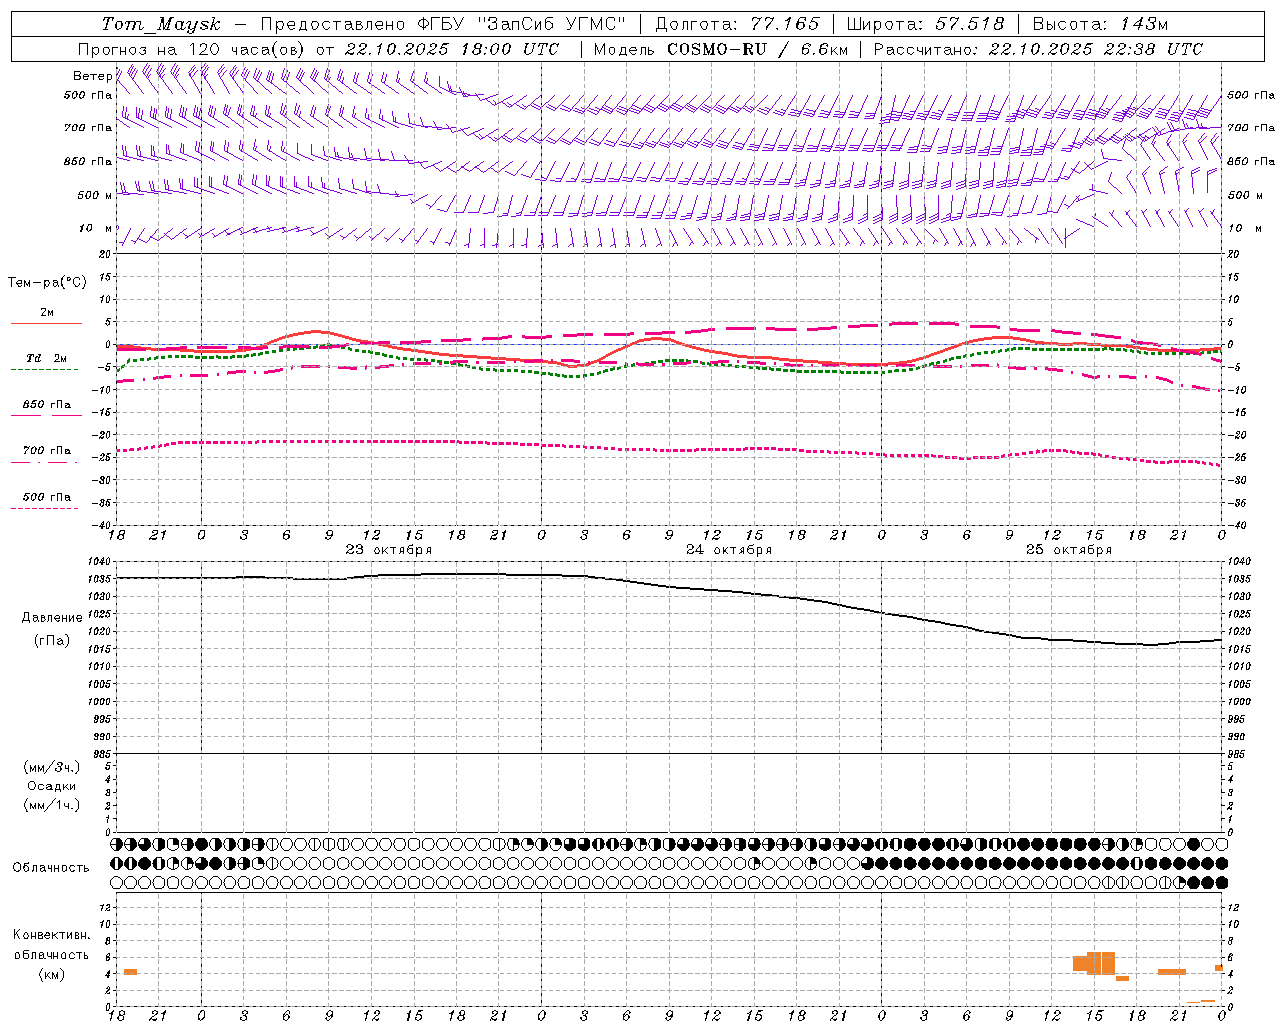The height and width of the screenshot is (1024, 1280).
Task: Select the Осадки precipitation label
Action: click(51, 786)
